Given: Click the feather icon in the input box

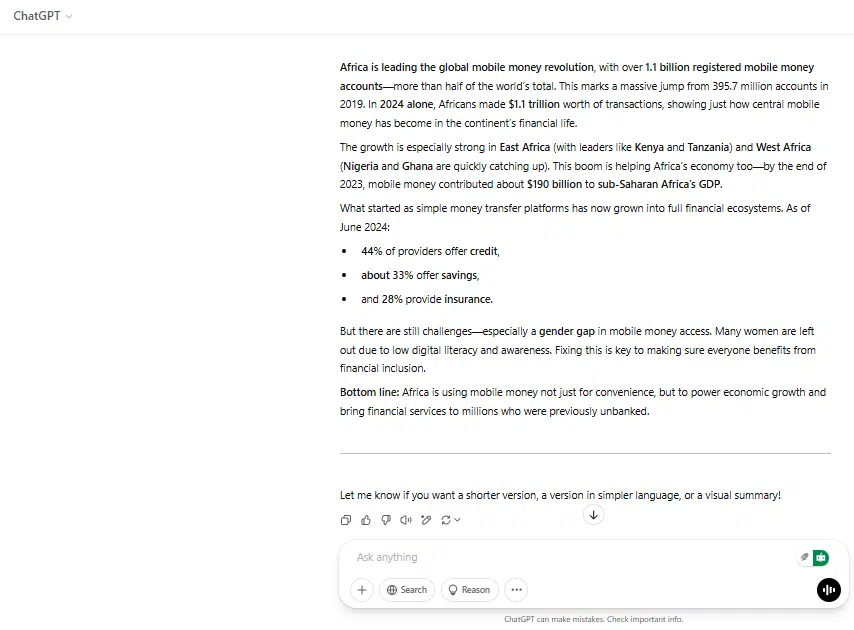Looking at the screenshot, I should point(804,557).
